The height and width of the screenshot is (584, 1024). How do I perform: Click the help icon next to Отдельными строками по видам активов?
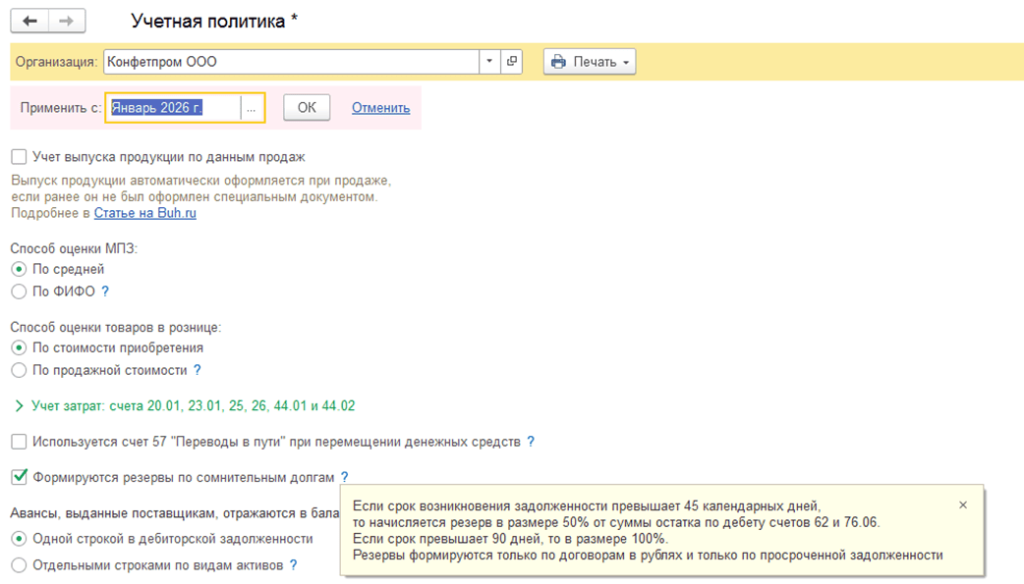(x=293, y=564)
